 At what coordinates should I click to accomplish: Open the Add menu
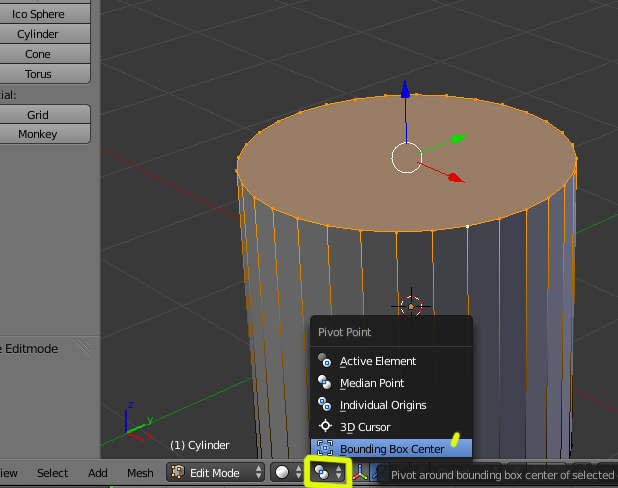tap(98, 473)
